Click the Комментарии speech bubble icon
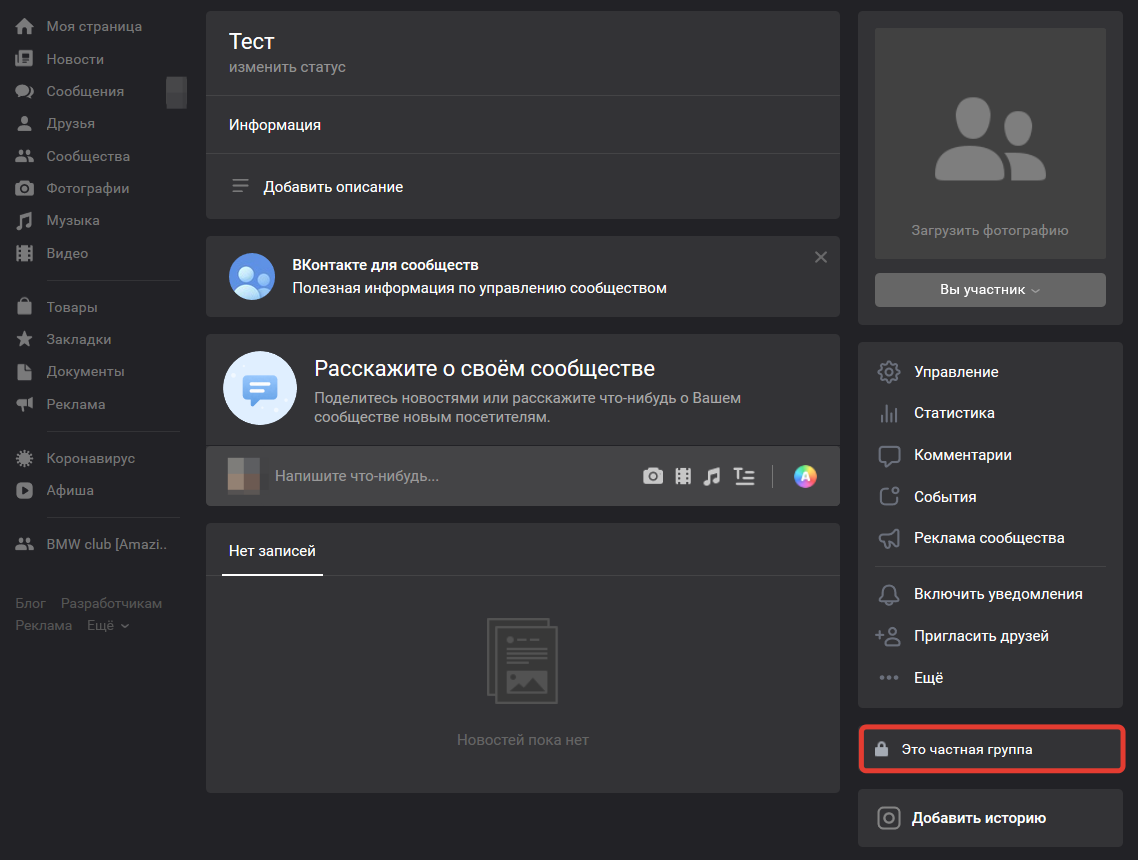The image size is (1138, 860). 888,455
